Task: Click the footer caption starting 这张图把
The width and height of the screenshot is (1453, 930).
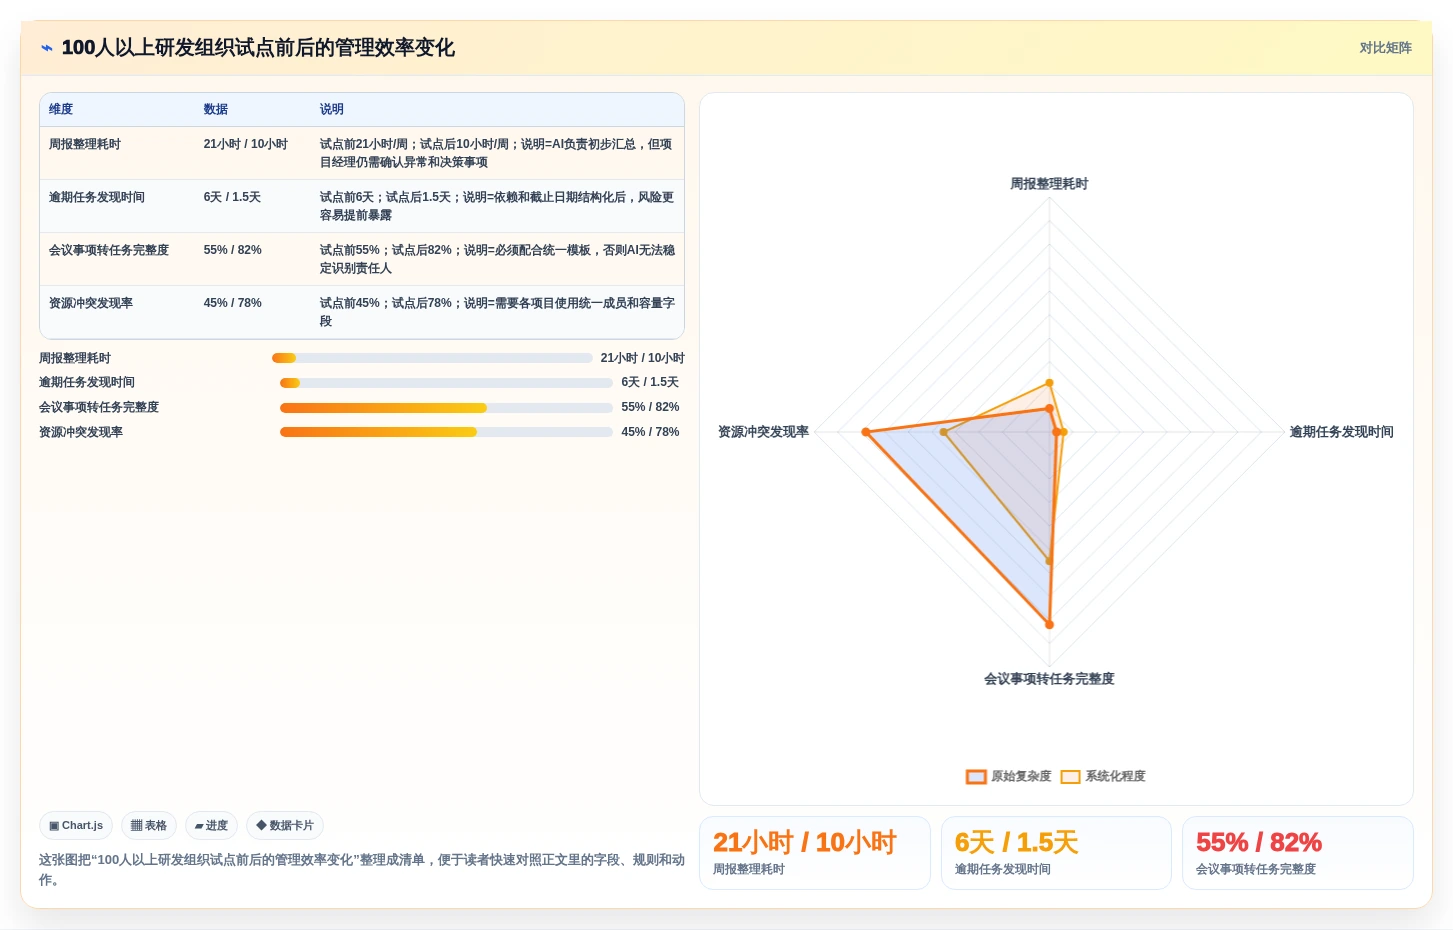Action: click(x=362, y=870)
